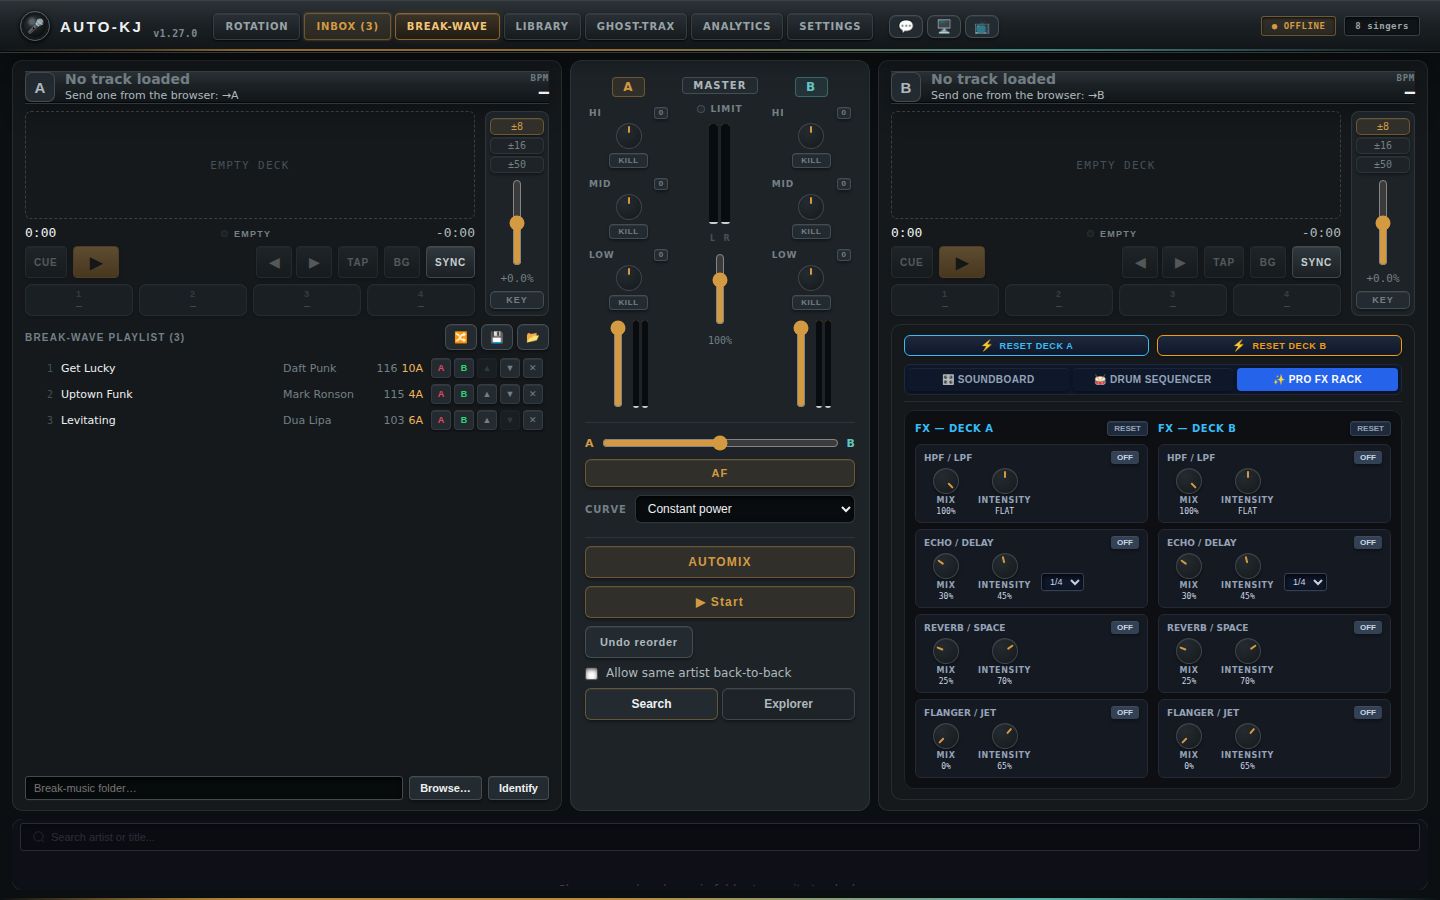Click the A–B crossfader slider
Viewport: 1440px width, 900px height.
(x=720, y=443)
